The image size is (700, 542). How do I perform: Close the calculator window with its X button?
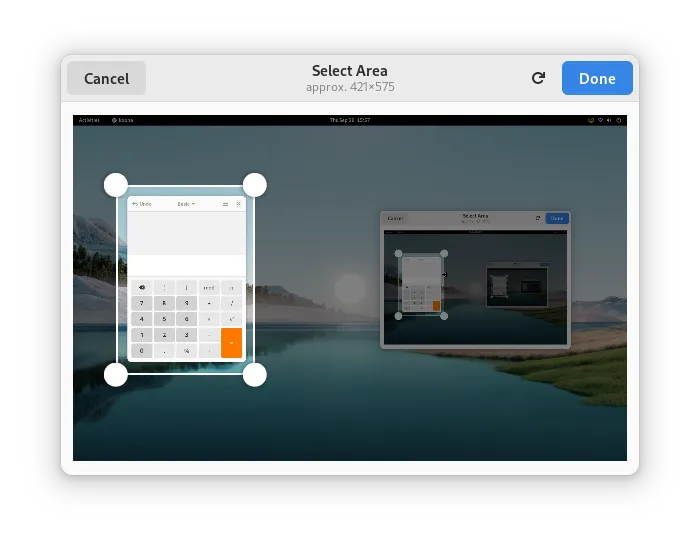click(x=238, y=204)
